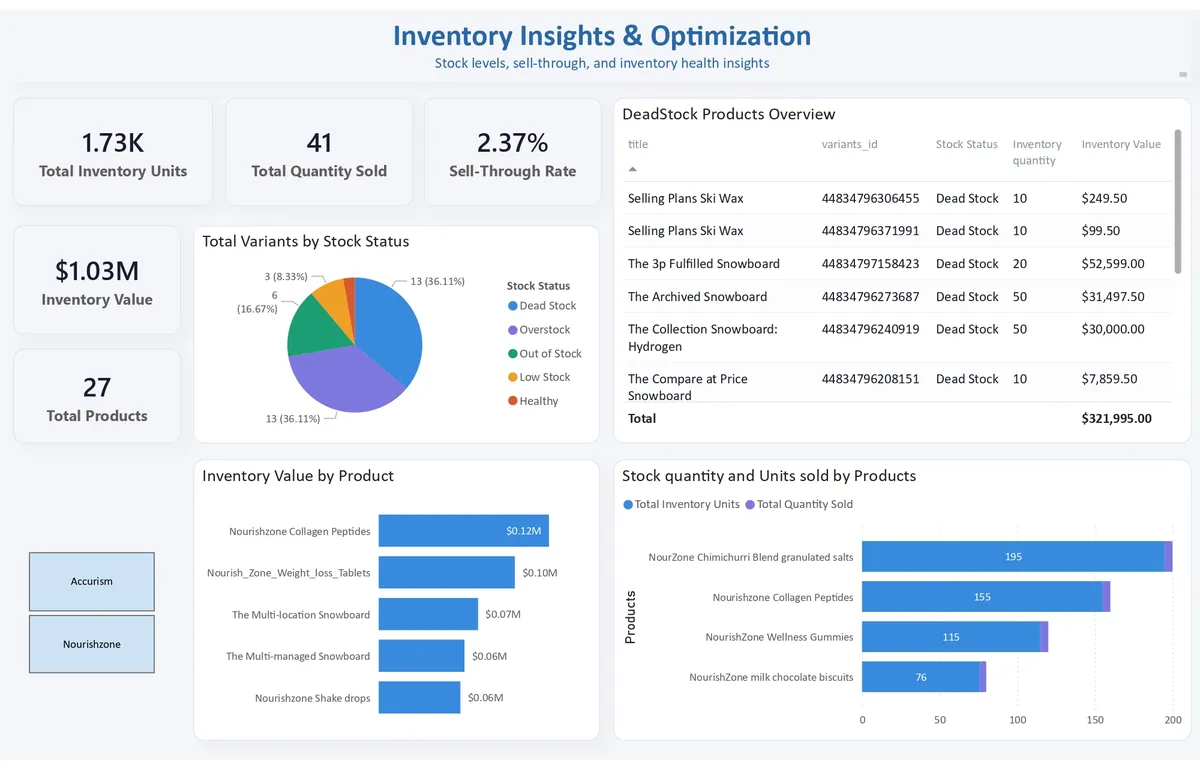Viewport: 1200px width, 769px height.
Task: Click the $52,599.00 inventory value cell
Action: [1113, 264]
